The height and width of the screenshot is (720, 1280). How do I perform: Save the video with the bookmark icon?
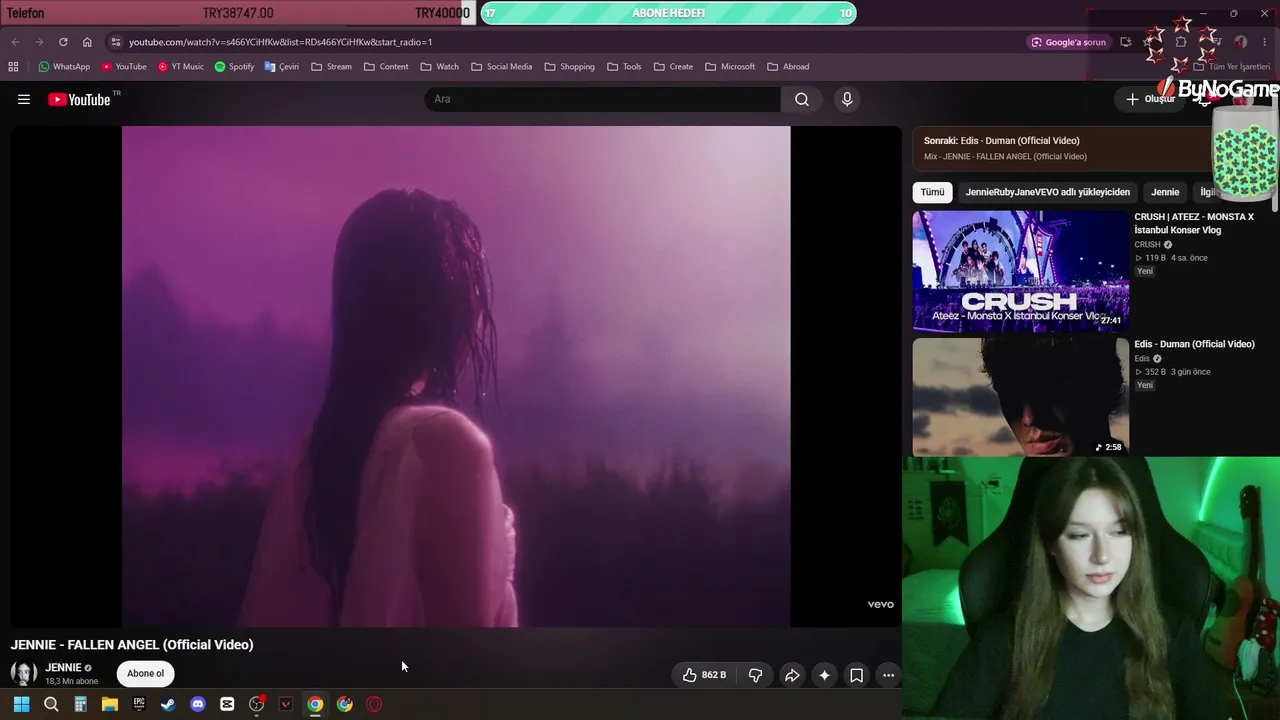pyautogui.click(x=857, y=675)
